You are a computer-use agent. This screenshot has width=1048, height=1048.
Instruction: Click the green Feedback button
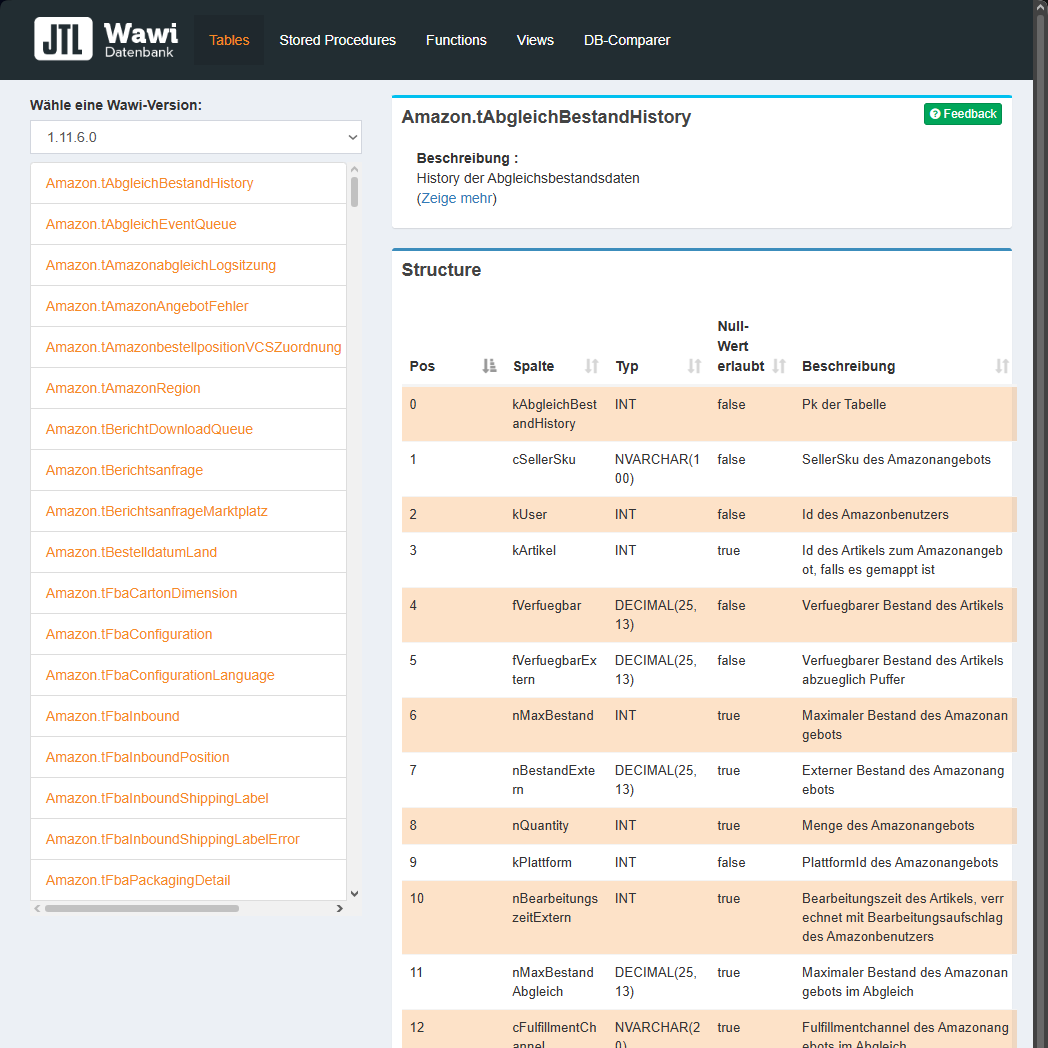[x=962, y=114]
